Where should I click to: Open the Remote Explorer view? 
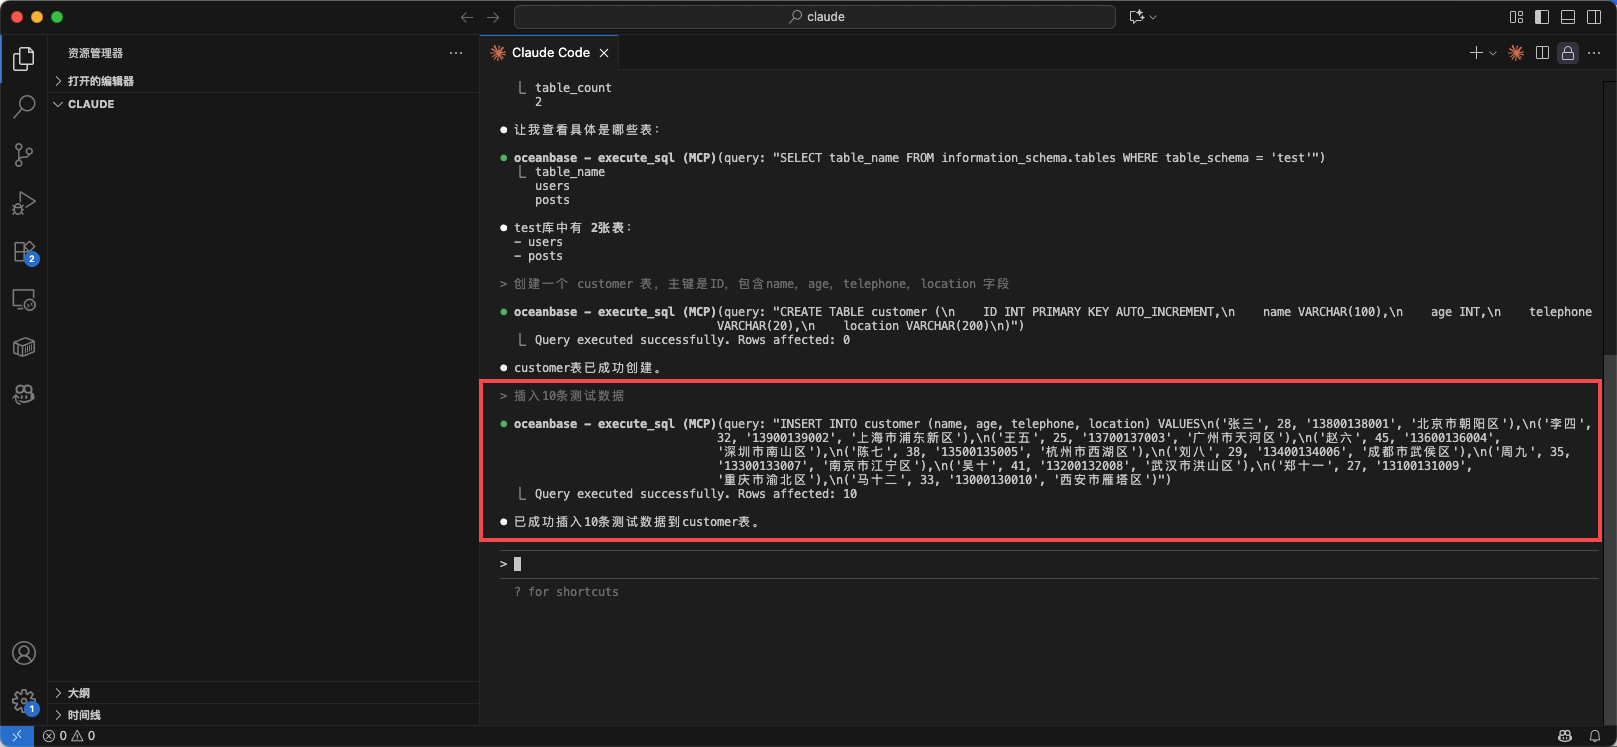tap(24, 299)
